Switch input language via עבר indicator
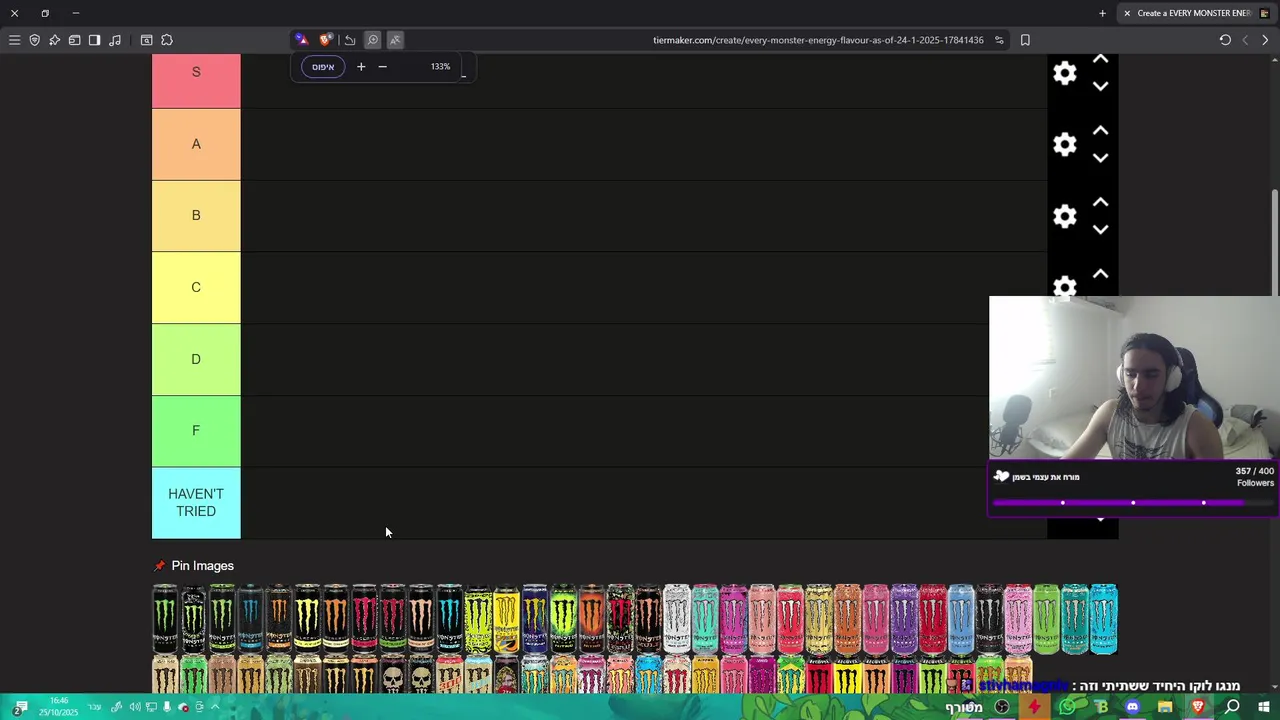The image size is (1280, 720). 95,707
